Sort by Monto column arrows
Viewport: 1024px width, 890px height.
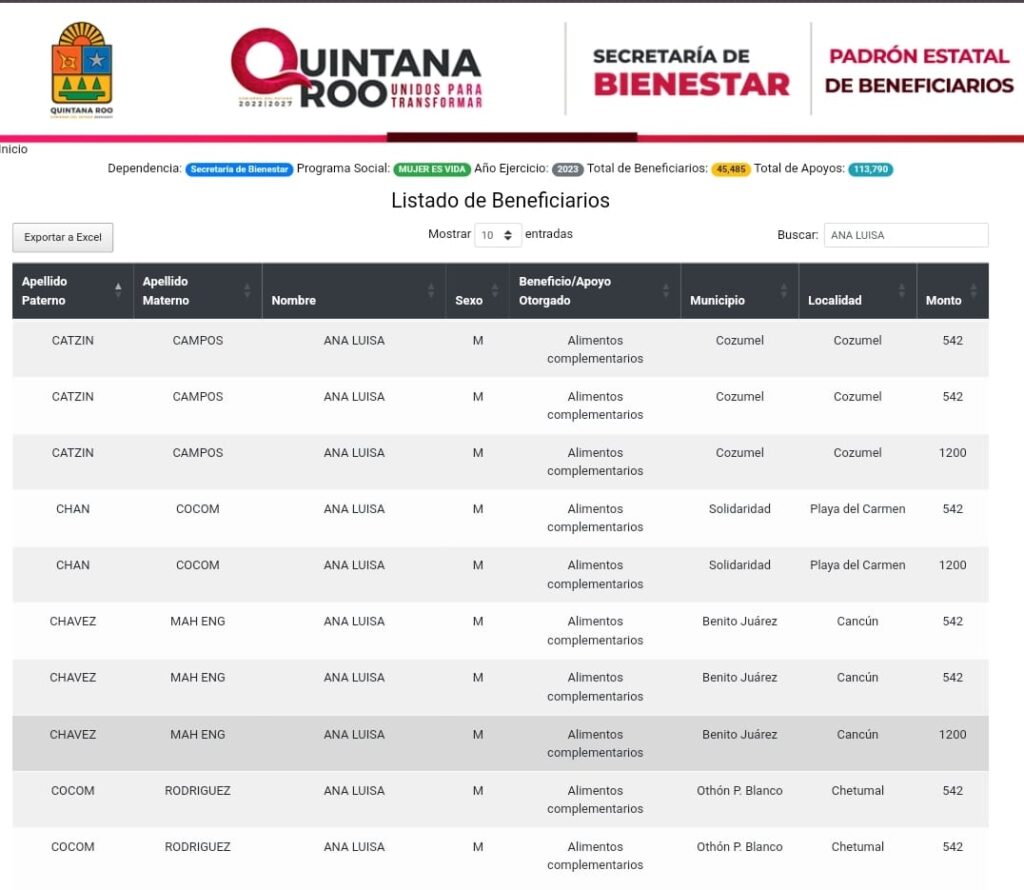973,291
